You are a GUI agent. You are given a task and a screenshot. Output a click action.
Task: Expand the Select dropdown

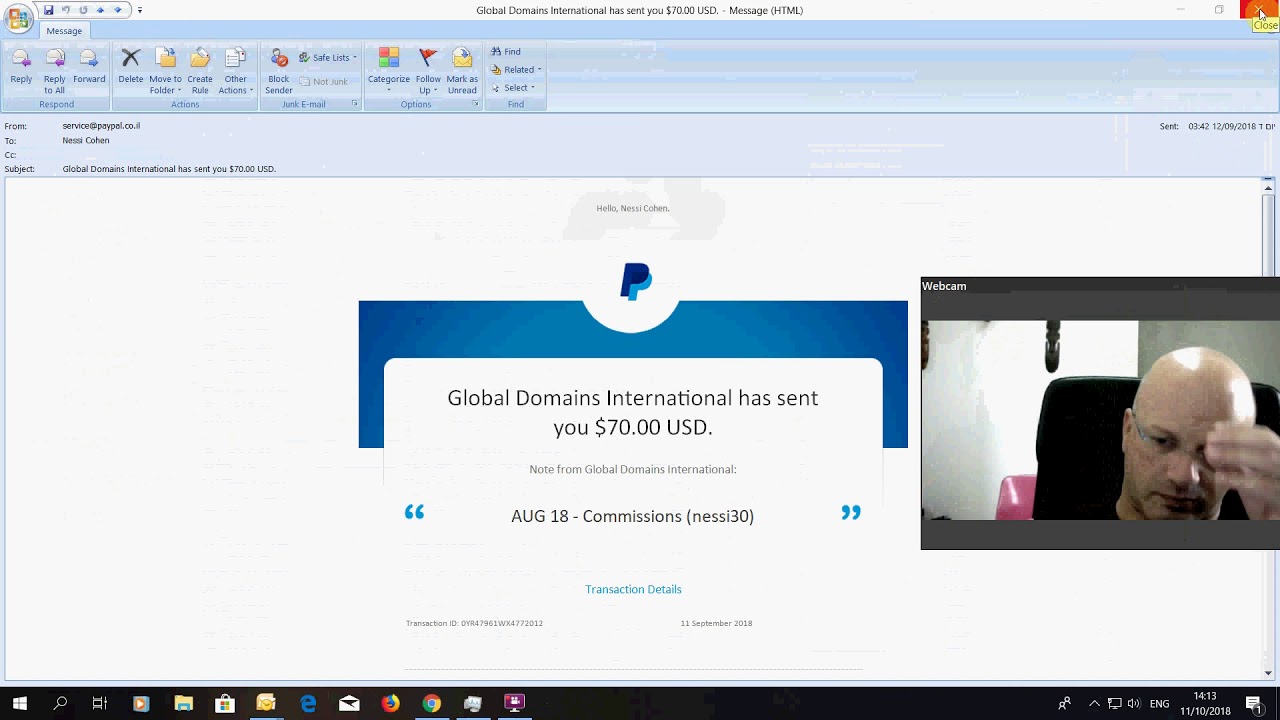513,88
